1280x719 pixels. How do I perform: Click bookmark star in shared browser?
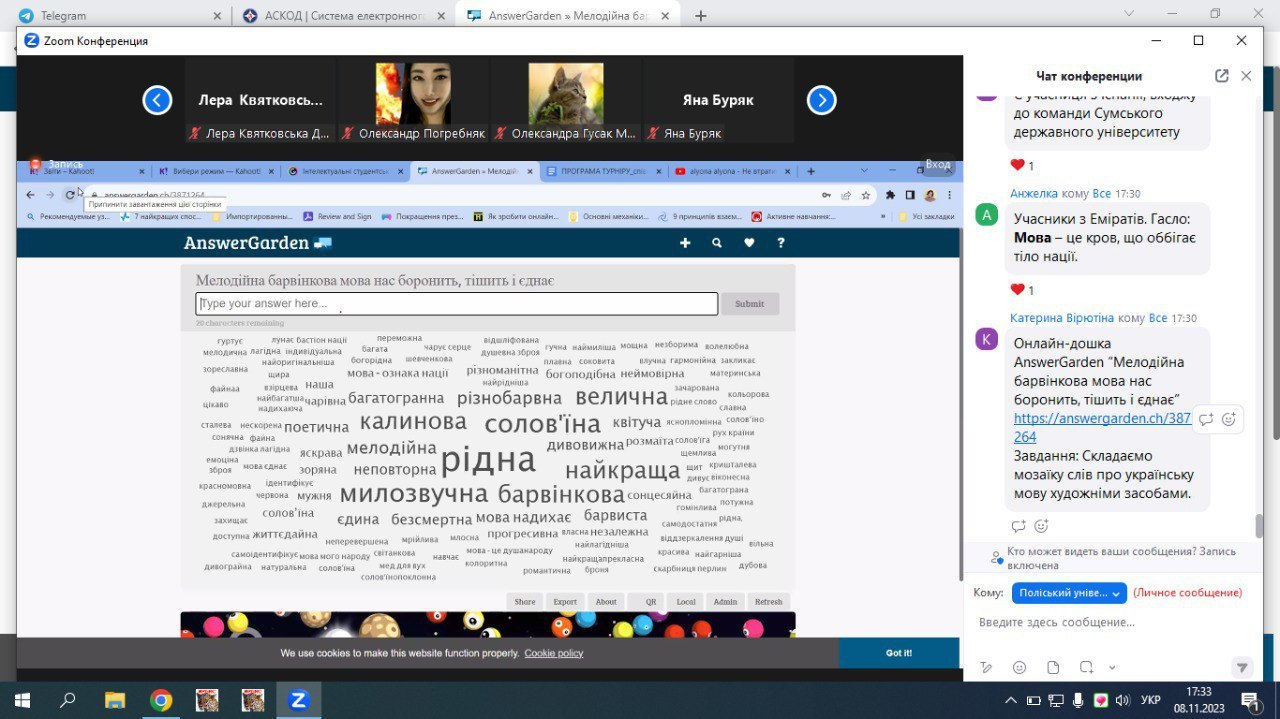click(x=865, y=195)
